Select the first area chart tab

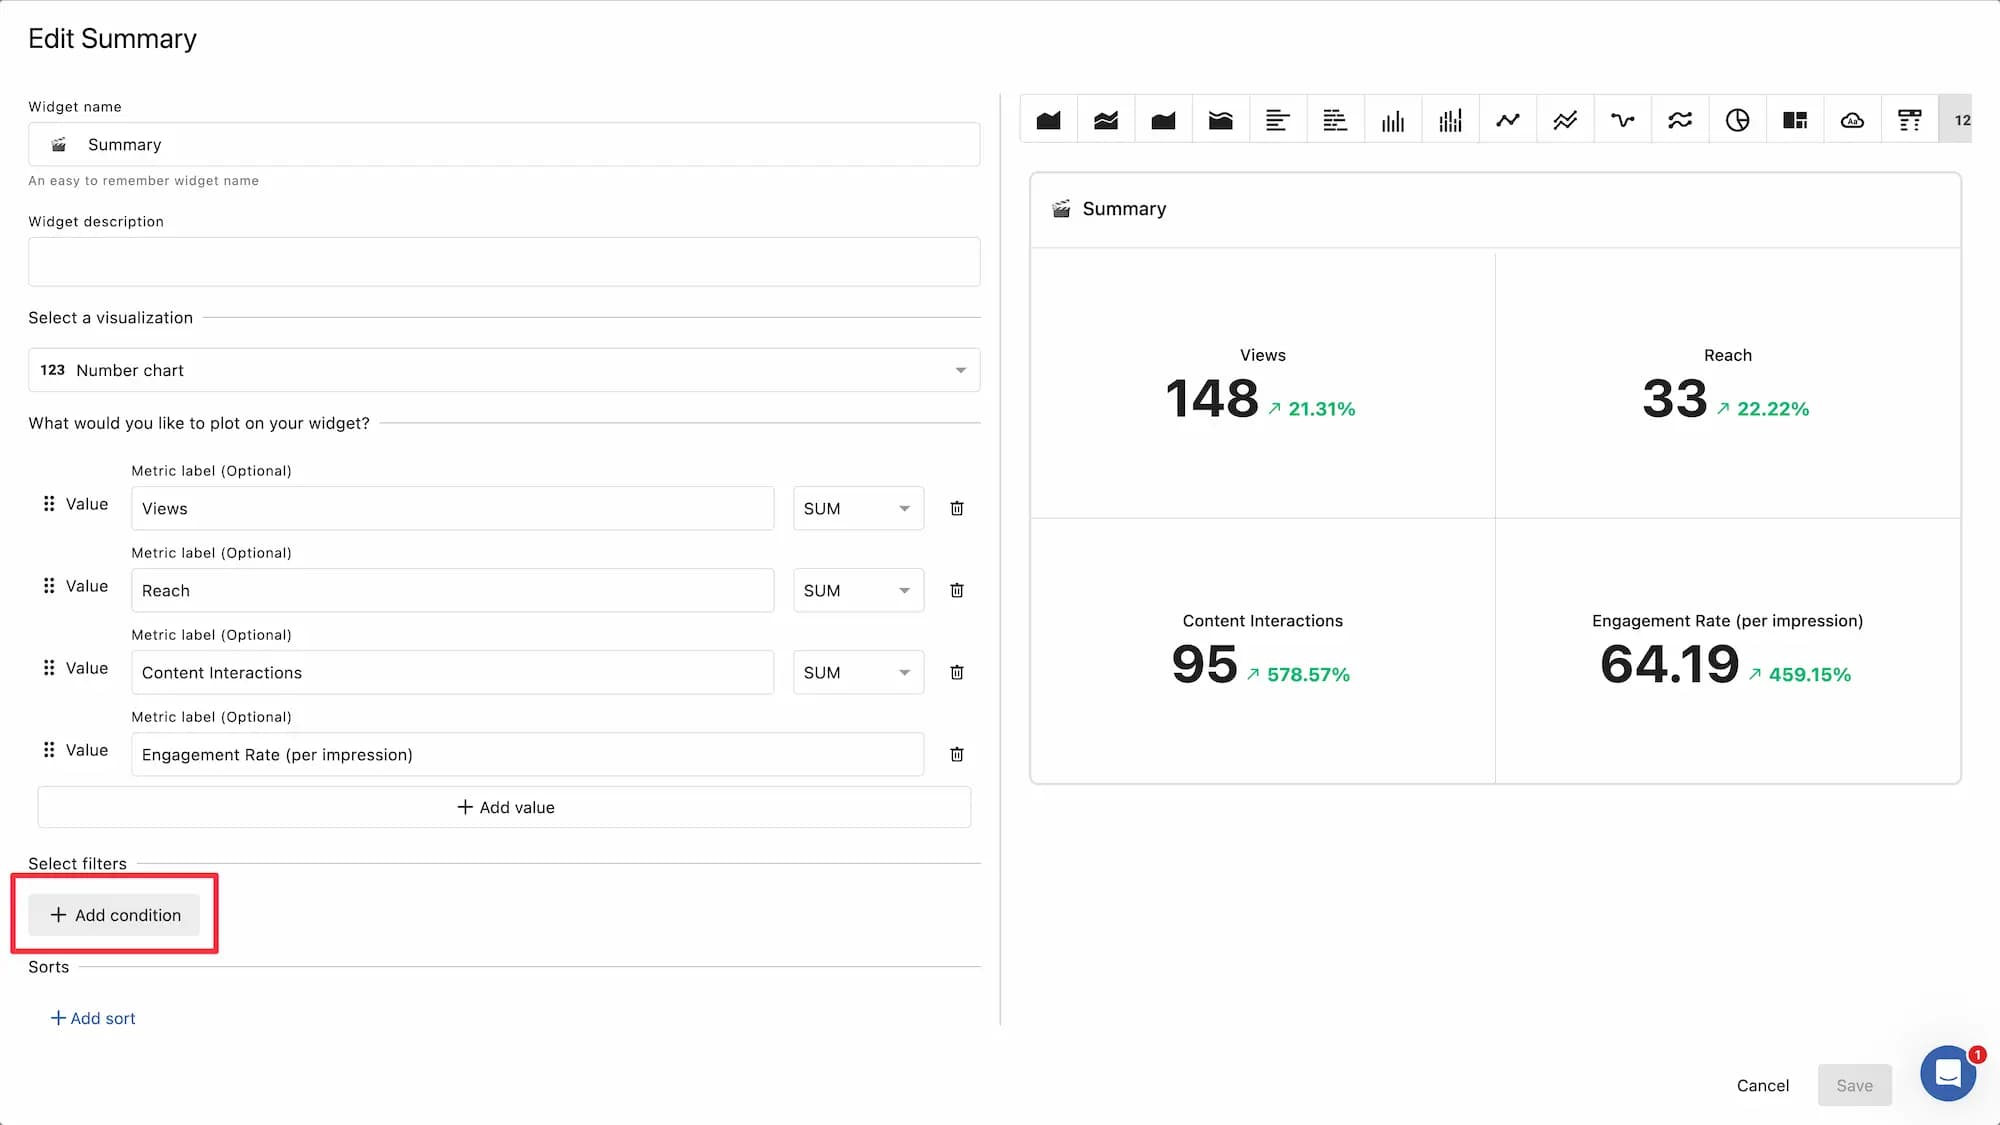point(1048,120)
